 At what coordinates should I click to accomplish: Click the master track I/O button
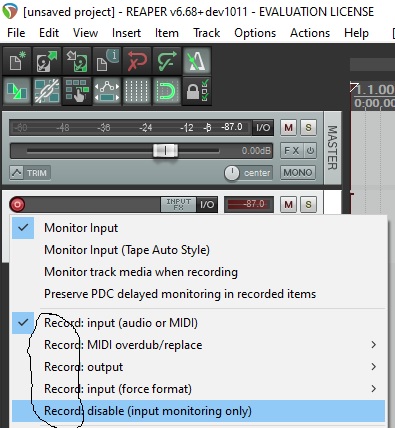click(x=263, y=128)
